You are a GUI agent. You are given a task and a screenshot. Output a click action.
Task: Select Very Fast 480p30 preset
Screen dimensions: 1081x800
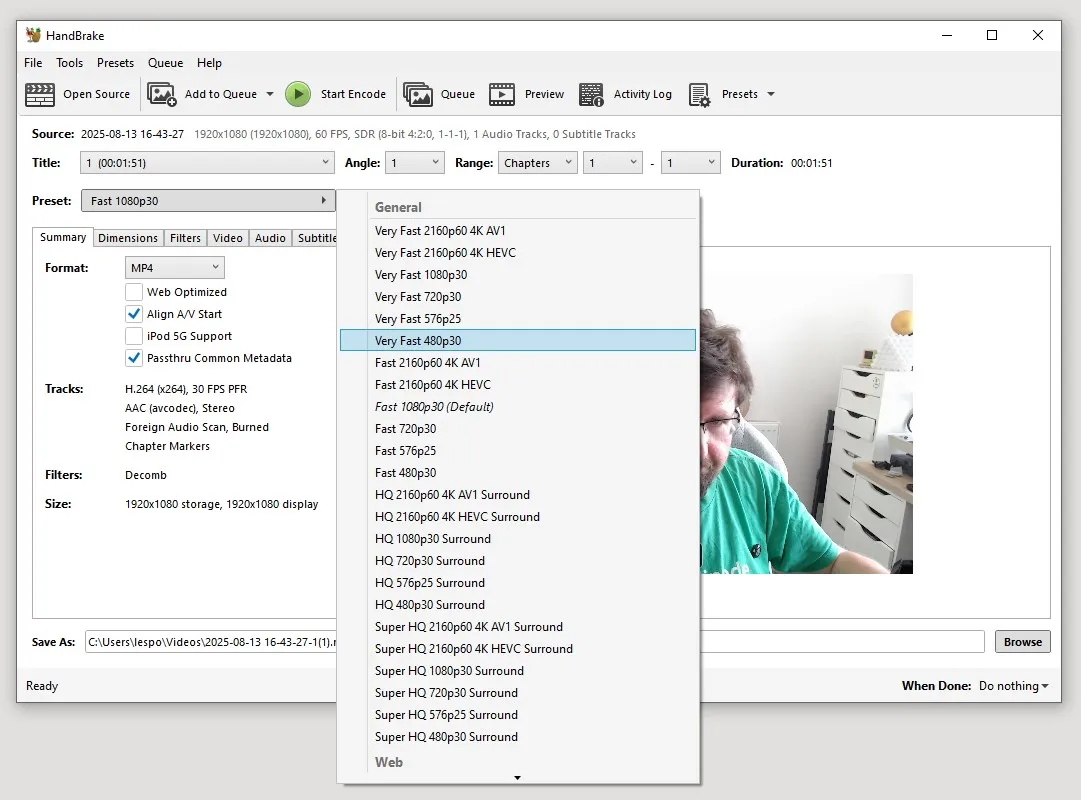tap(518, 341)
